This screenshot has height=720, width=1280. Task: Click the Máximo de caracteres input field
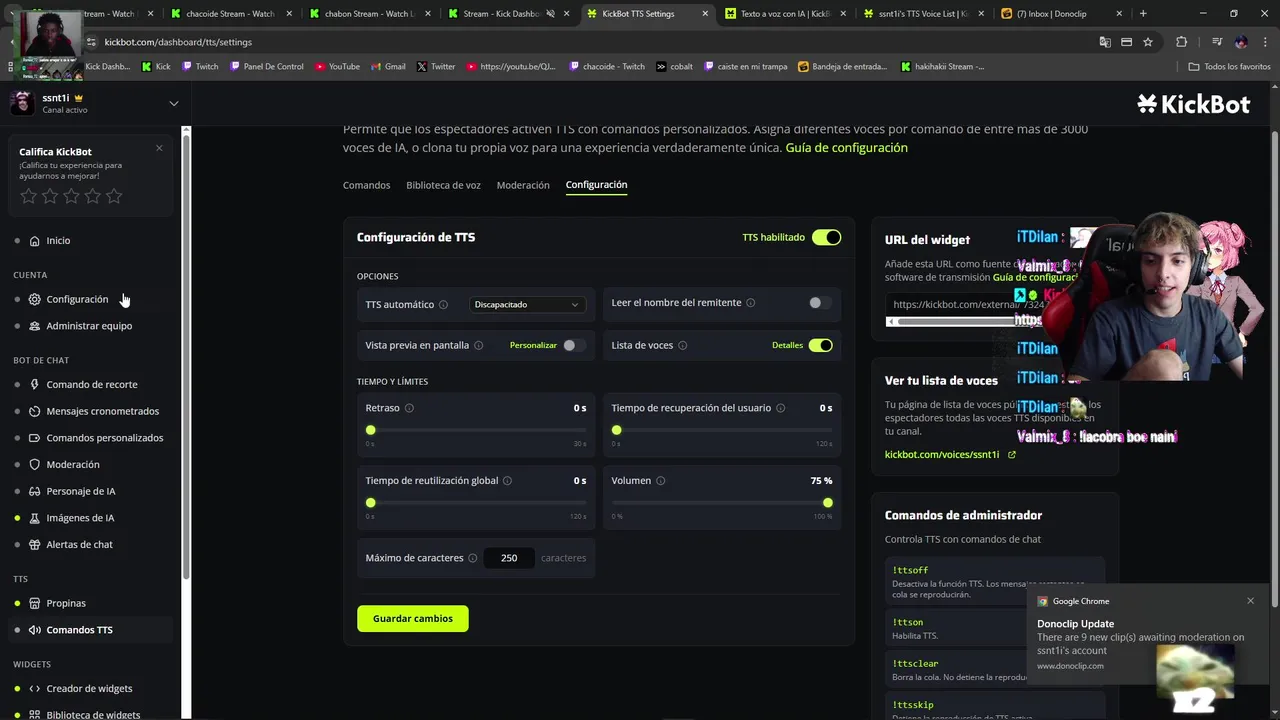point(509,558)
